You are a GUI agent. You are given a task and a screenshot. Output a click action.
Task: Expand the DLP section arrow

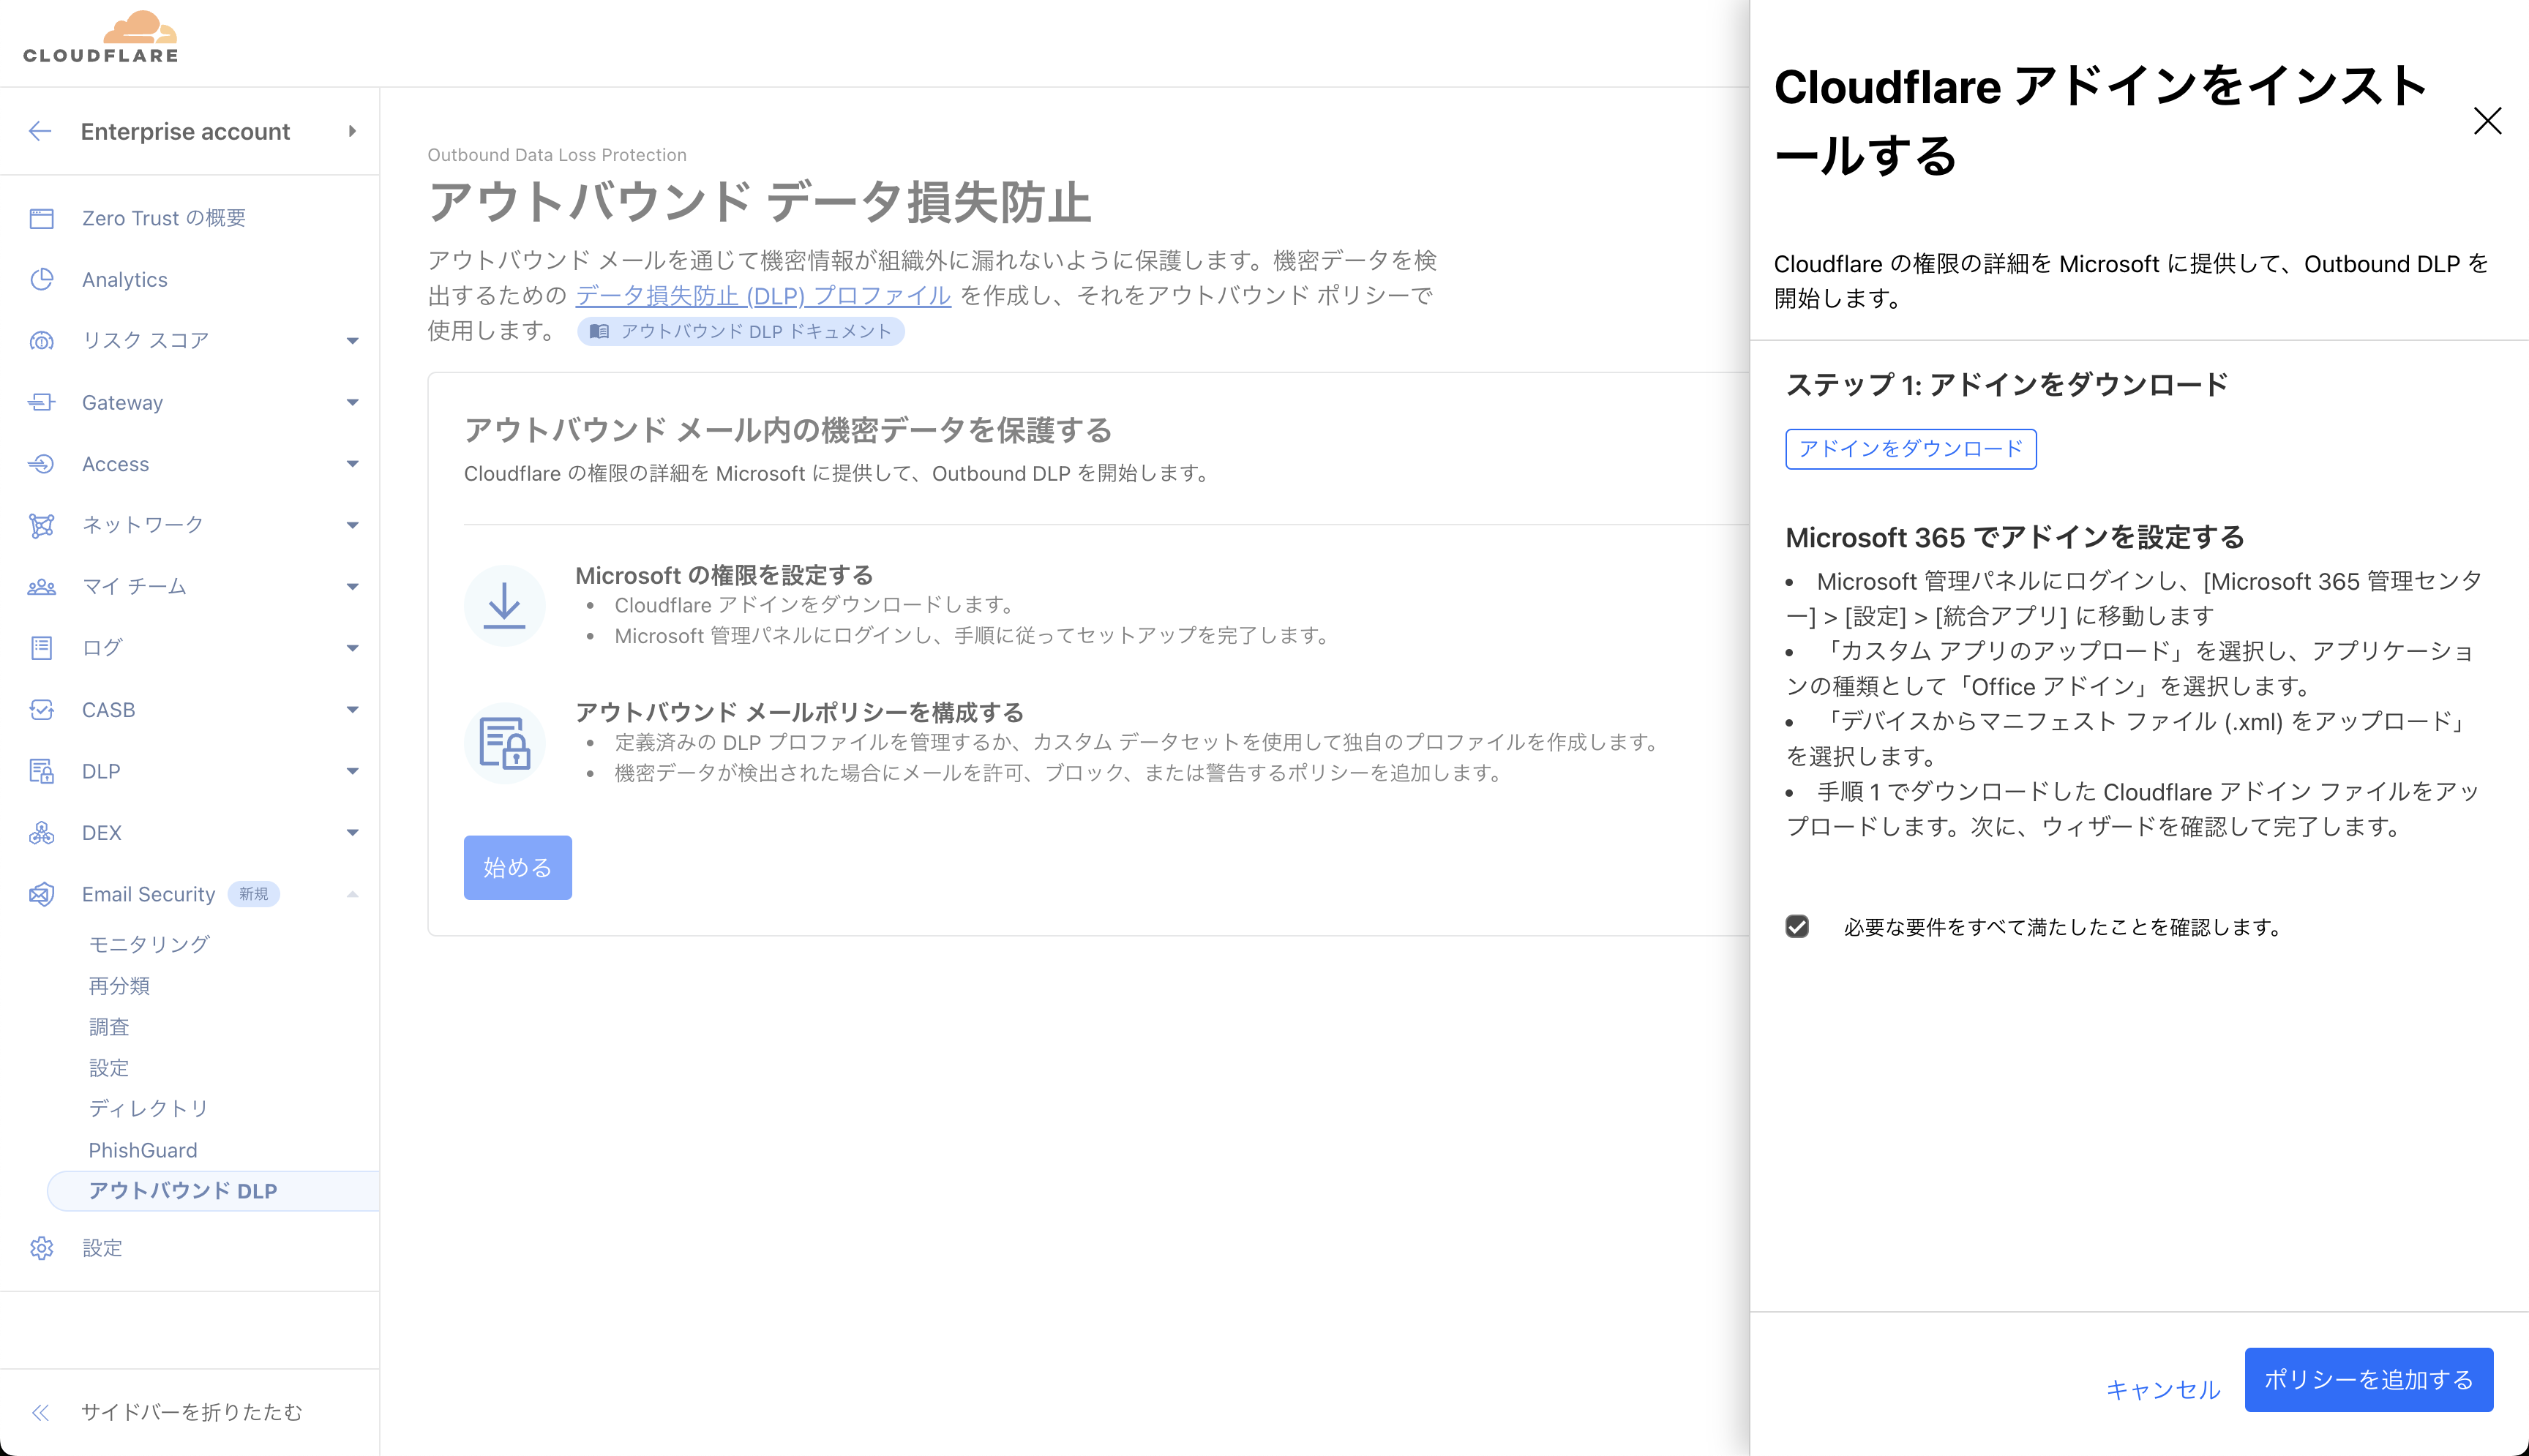[352, 771]
